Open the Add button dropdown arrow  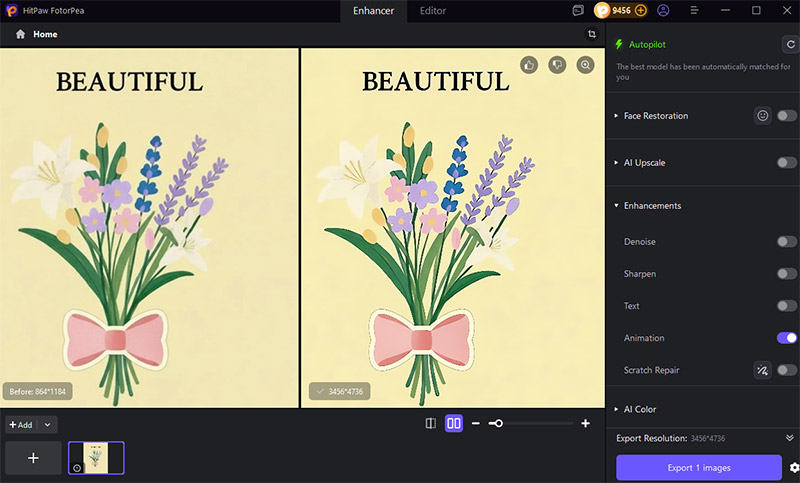[47, 424]
